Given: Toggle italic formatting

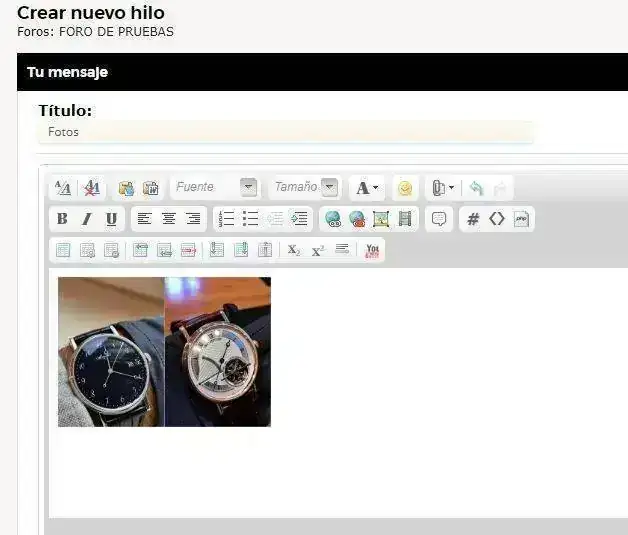Looking at the screenshot, I should [x=86, y=219].
